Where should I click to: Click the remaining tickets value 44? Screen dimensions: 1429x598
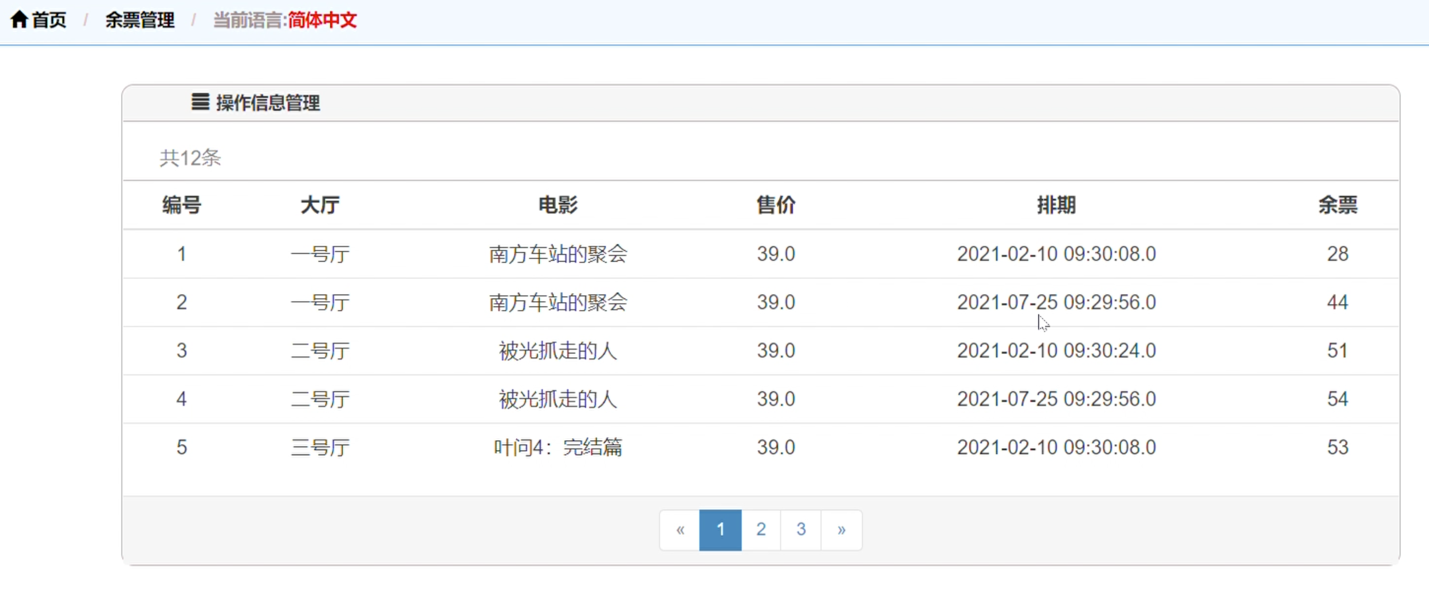[x=1338, y=302]
